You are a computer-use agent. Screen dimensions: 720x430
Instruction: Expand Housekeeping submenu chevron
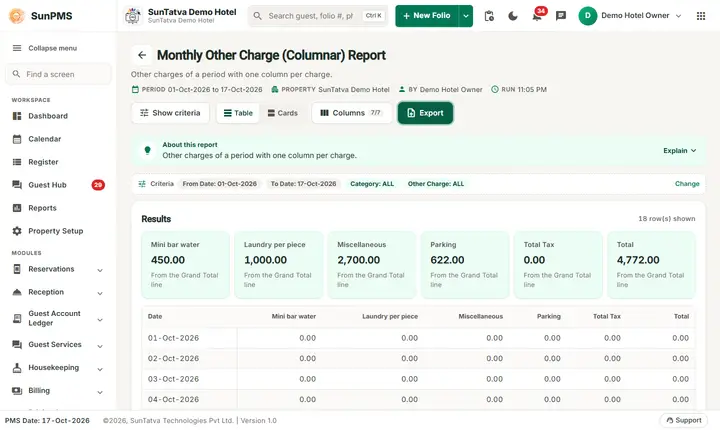click(100, 369)
